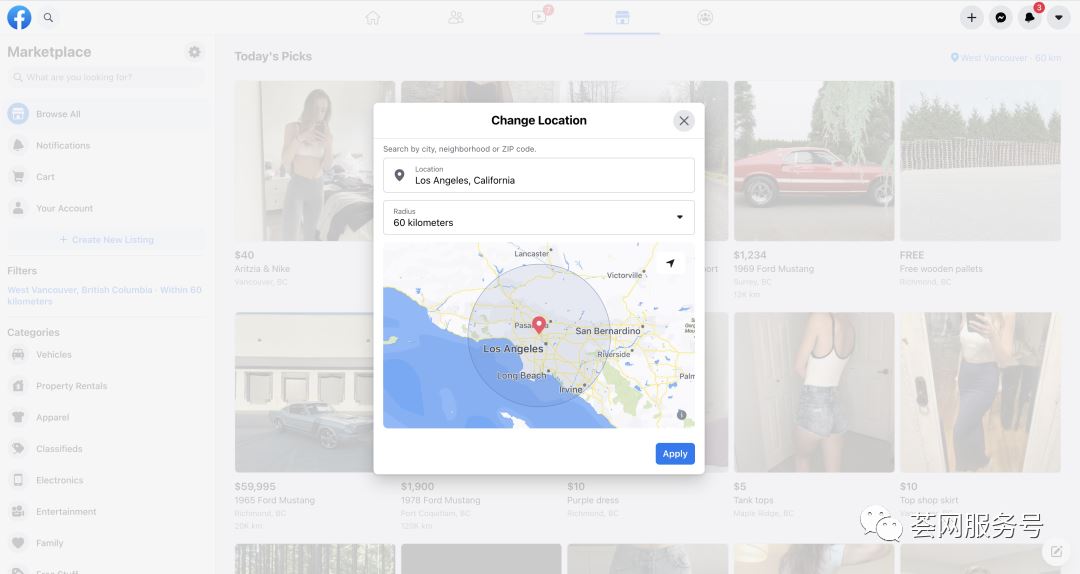Click the Facebook logo icon
1080x574 pixels.
19,17
